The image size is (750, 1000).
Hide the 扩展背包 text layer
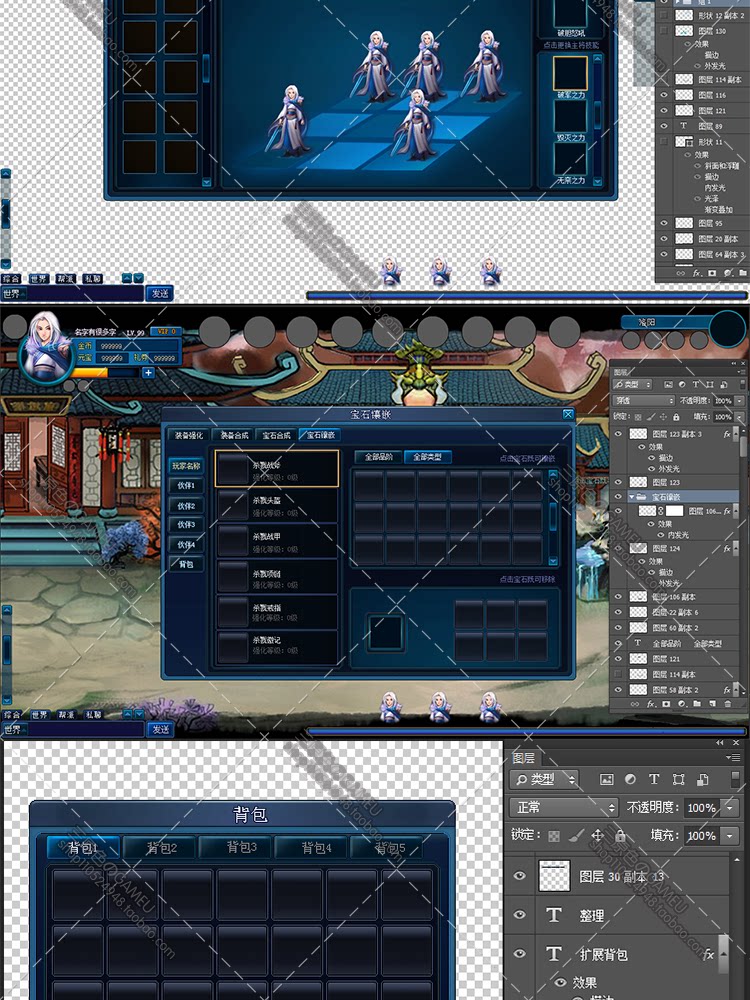pyautogui.click(x=520, y=953)
